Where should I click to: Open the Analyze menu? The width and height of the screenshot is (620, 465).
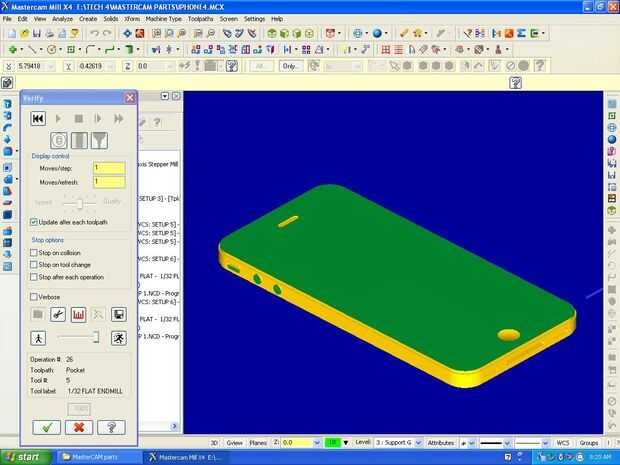point(62,19)
